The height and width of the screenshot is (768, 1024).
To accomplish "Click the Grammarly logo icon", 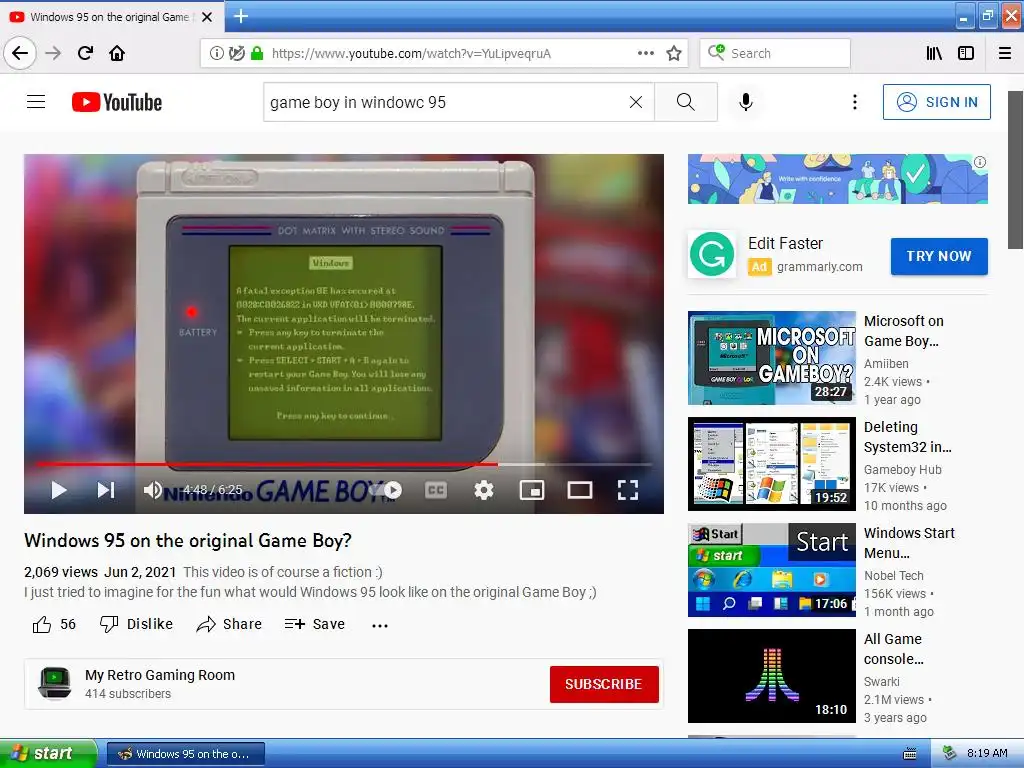I will (x=712, y=255).
